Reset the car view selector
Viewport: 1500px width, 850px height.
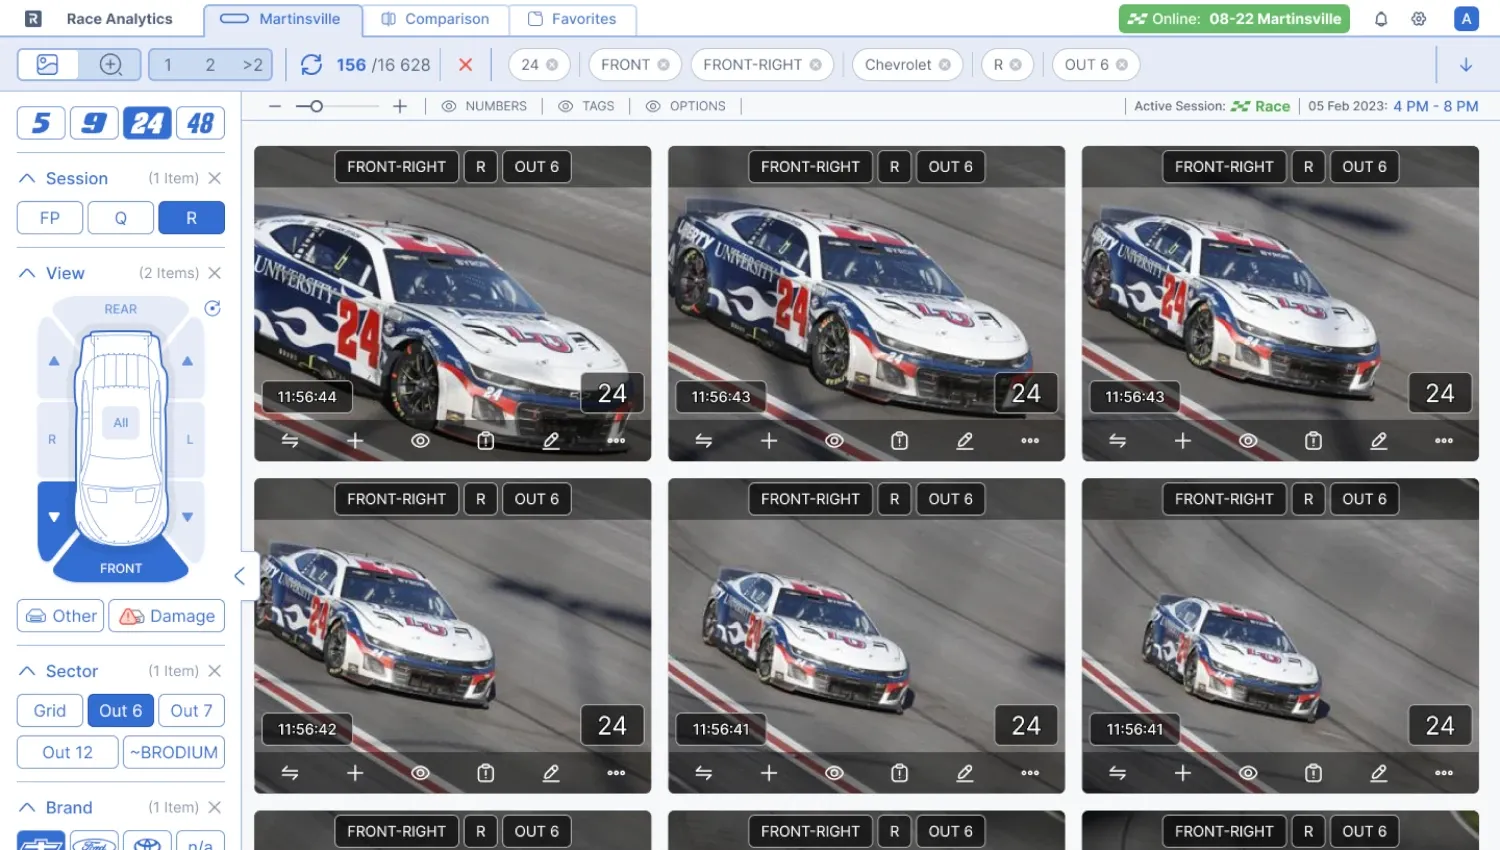212,309
